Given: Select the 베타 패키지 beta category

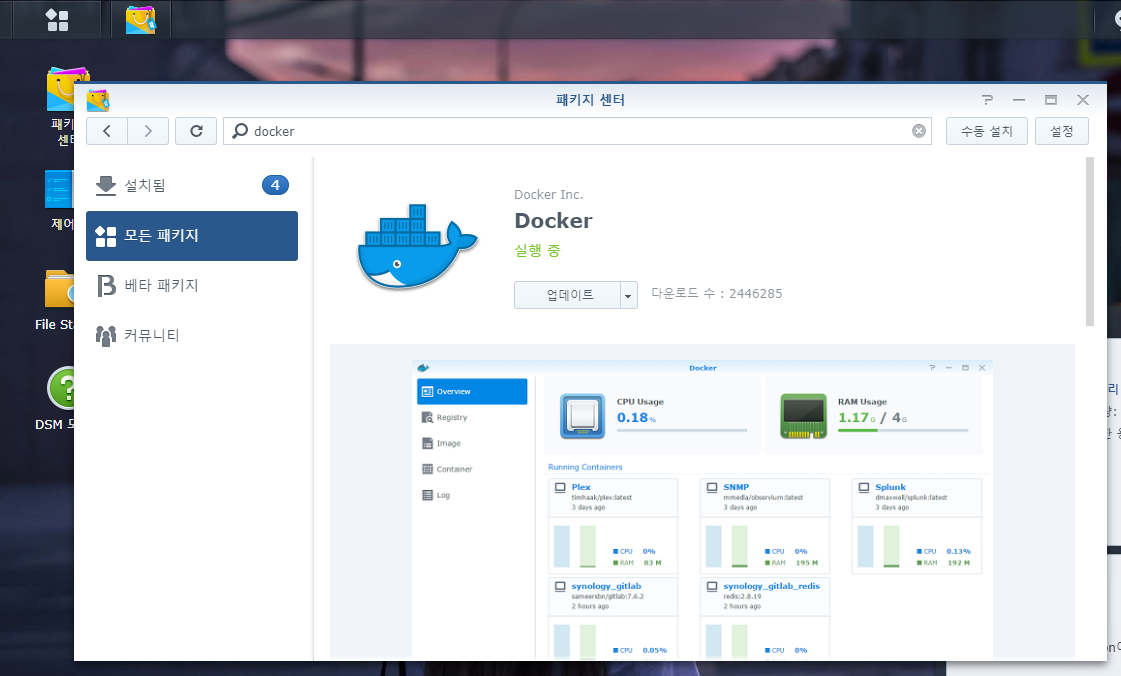Looking at the screenshot, I should (192, 286).
